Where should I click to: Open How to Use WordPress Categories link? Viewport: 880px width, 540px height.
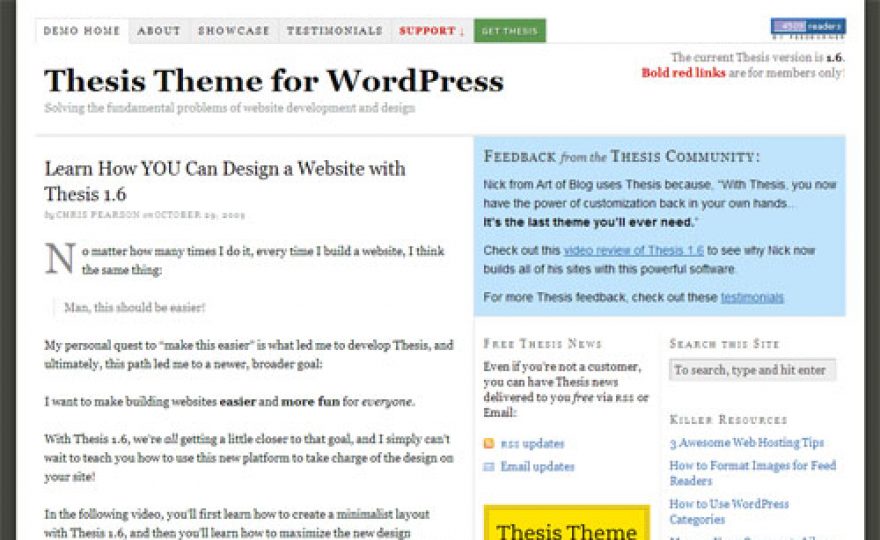pos(729,511)
